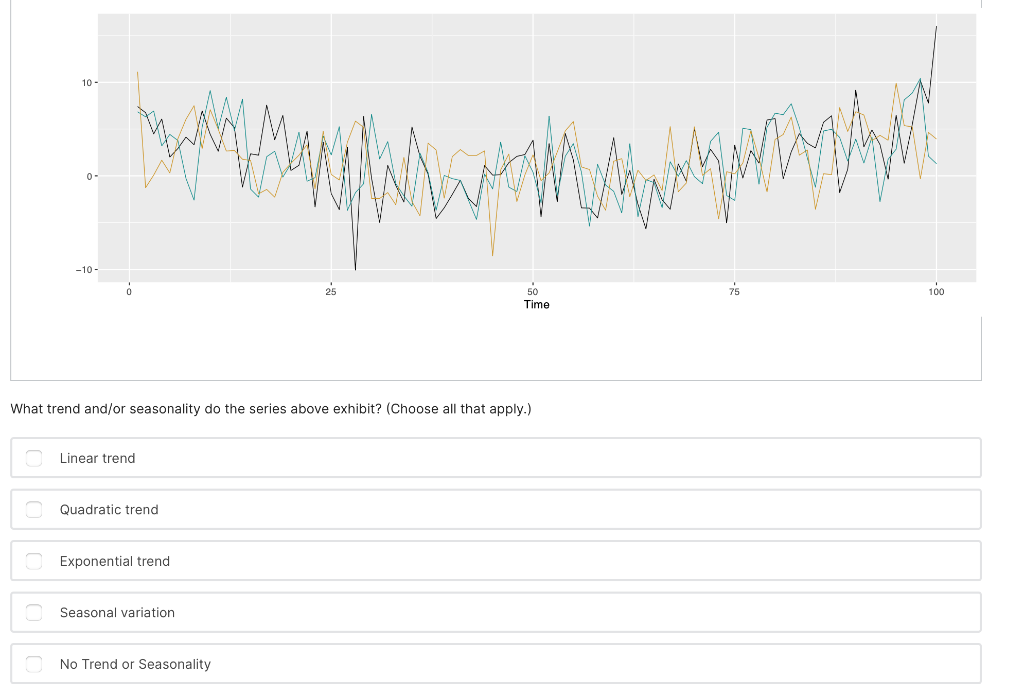Click the y-axis tick label 10
Image resolution: width=1024 pixels, height=694 pixels.
pos(87,83)
